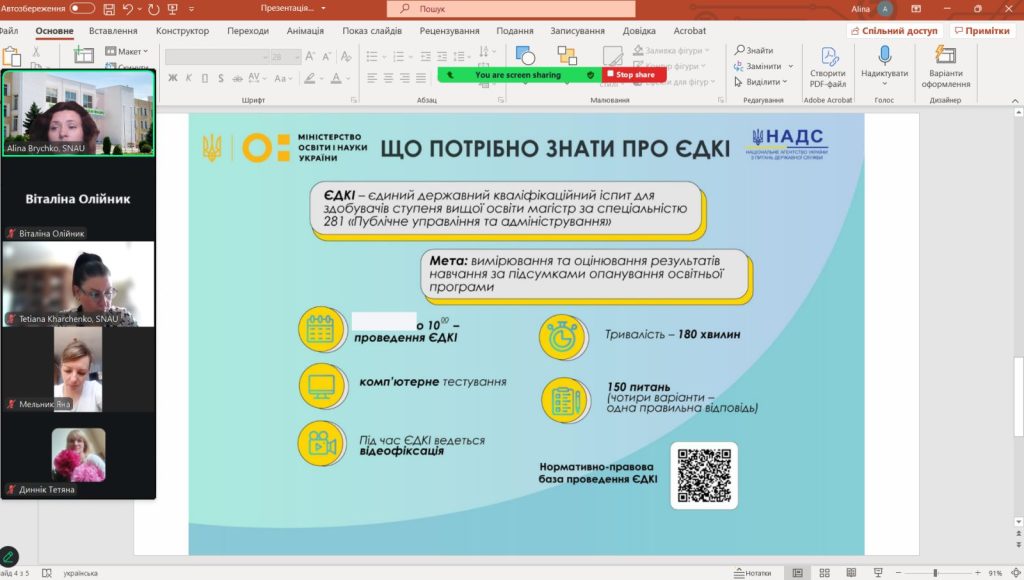Expand the Select (Виділити) dropdown
Viewport: 1024px width, 580px height.
tap(765, 82)
